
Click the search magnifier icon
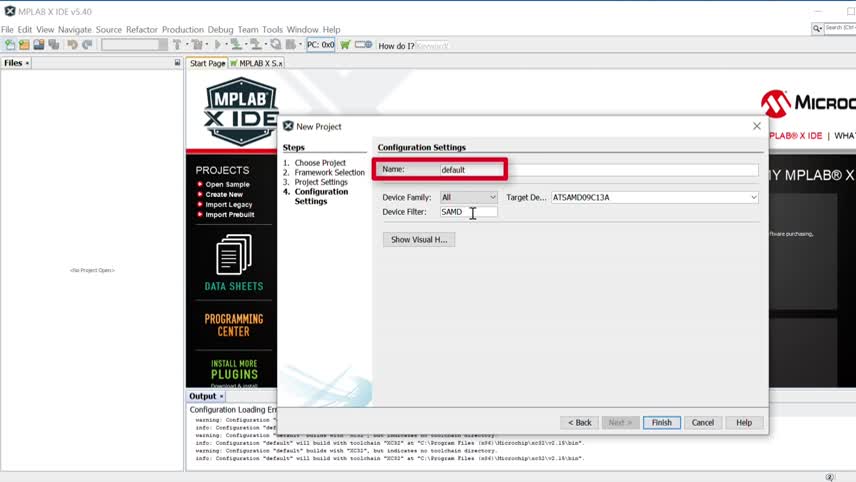coord(817,28)
